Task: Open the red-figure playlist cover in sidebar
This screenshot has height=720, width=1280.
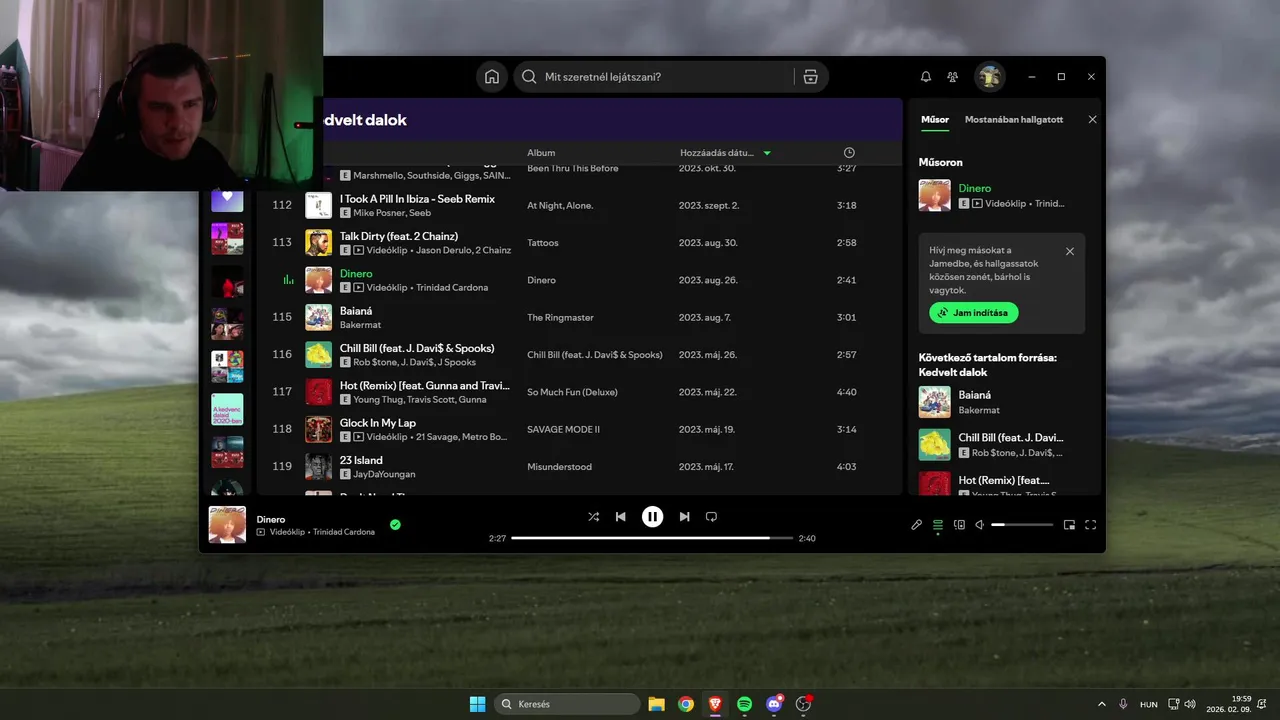Action: tap(227, 281)
